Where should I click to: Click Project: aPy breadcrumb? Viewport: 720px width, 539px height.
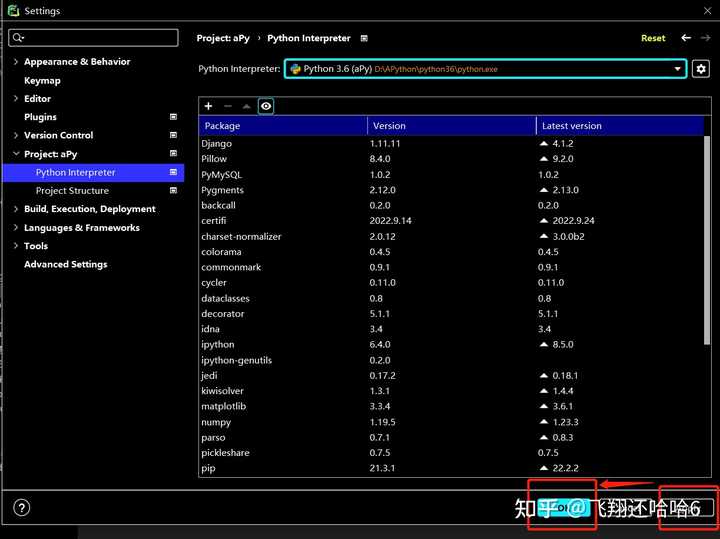point(223,38)
